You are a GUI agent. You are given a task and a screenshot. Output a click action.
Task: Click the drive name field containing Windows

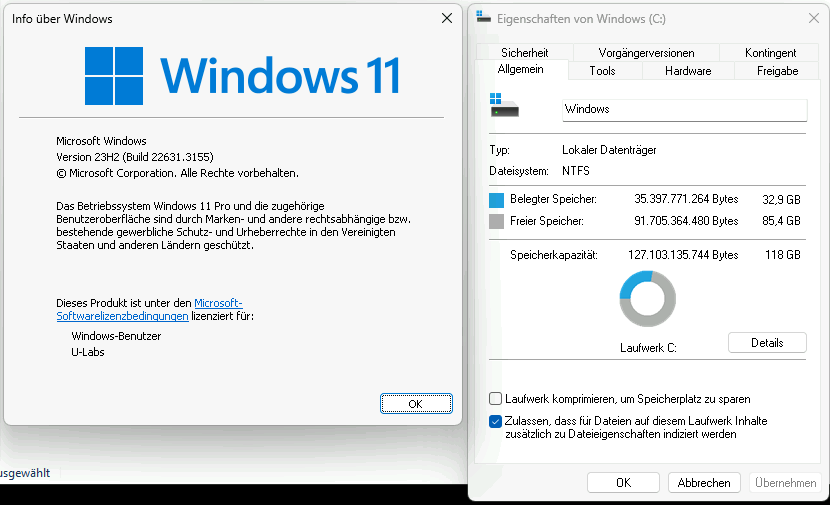(x=683, y=109)
